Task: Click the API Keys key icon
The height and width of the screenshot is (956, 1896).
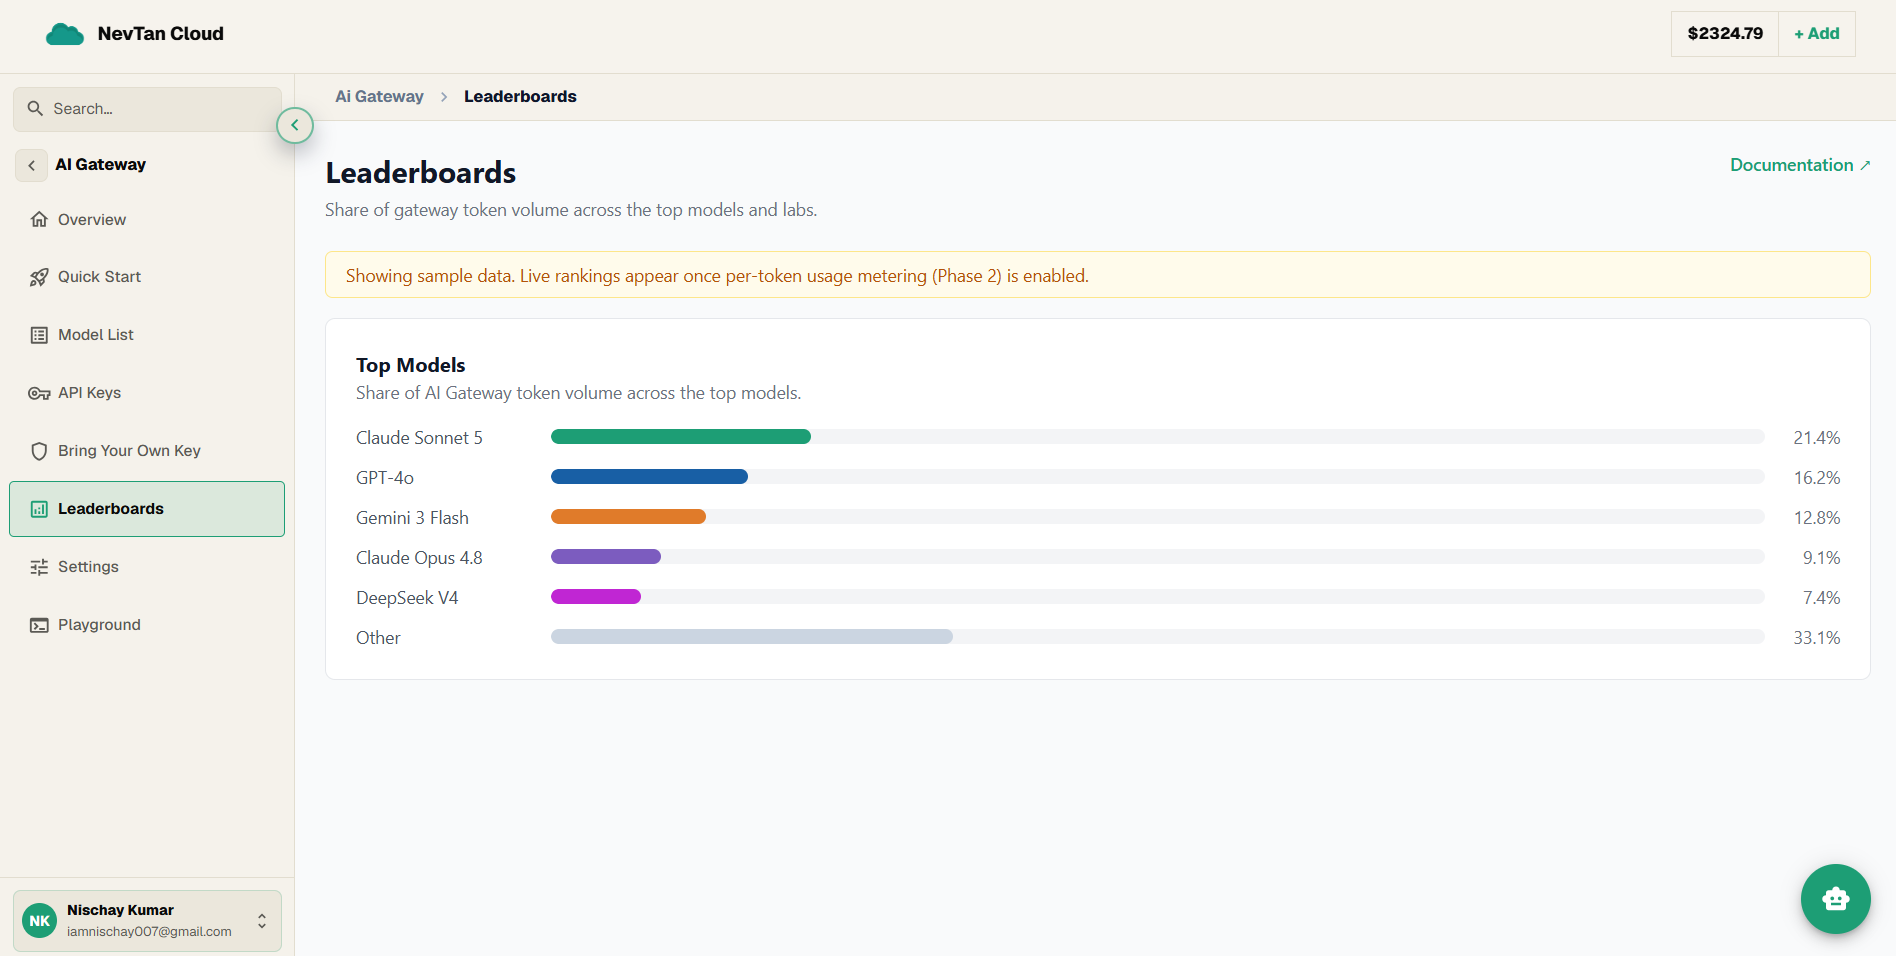Action: click(x=39, y=393)
